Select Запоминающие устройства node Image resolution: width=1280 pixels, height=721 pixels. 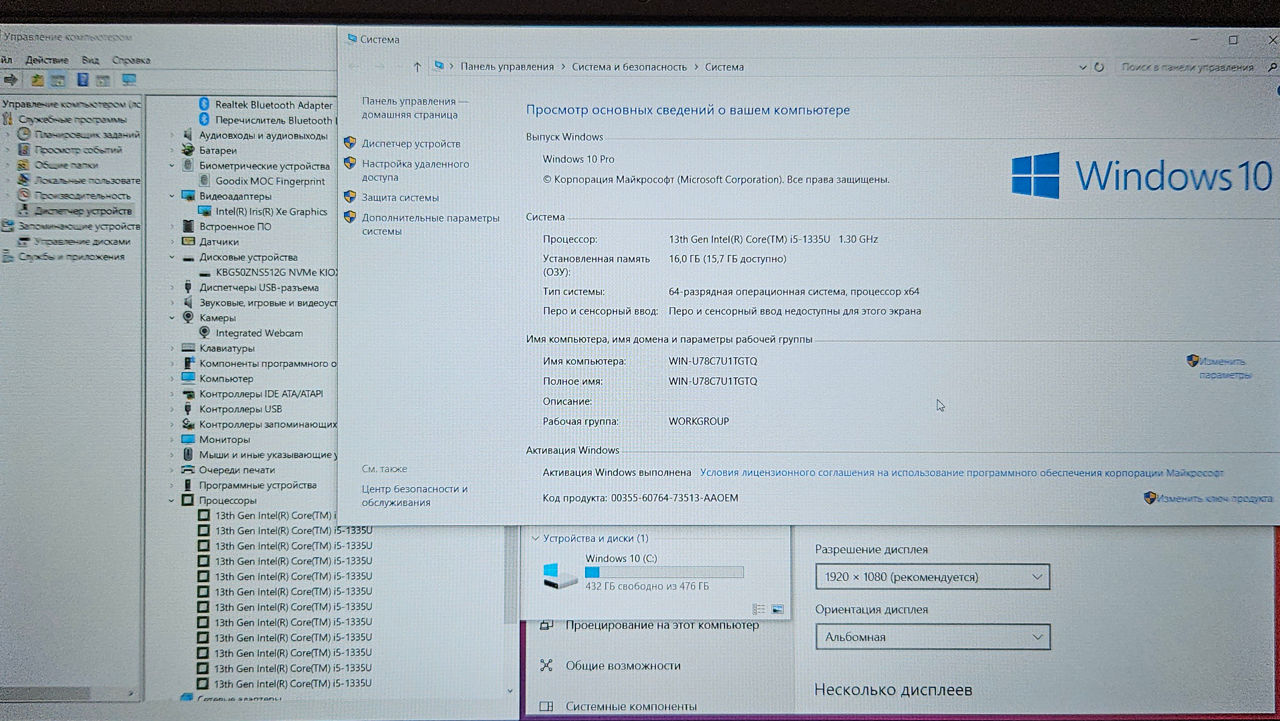coord(79,226)
